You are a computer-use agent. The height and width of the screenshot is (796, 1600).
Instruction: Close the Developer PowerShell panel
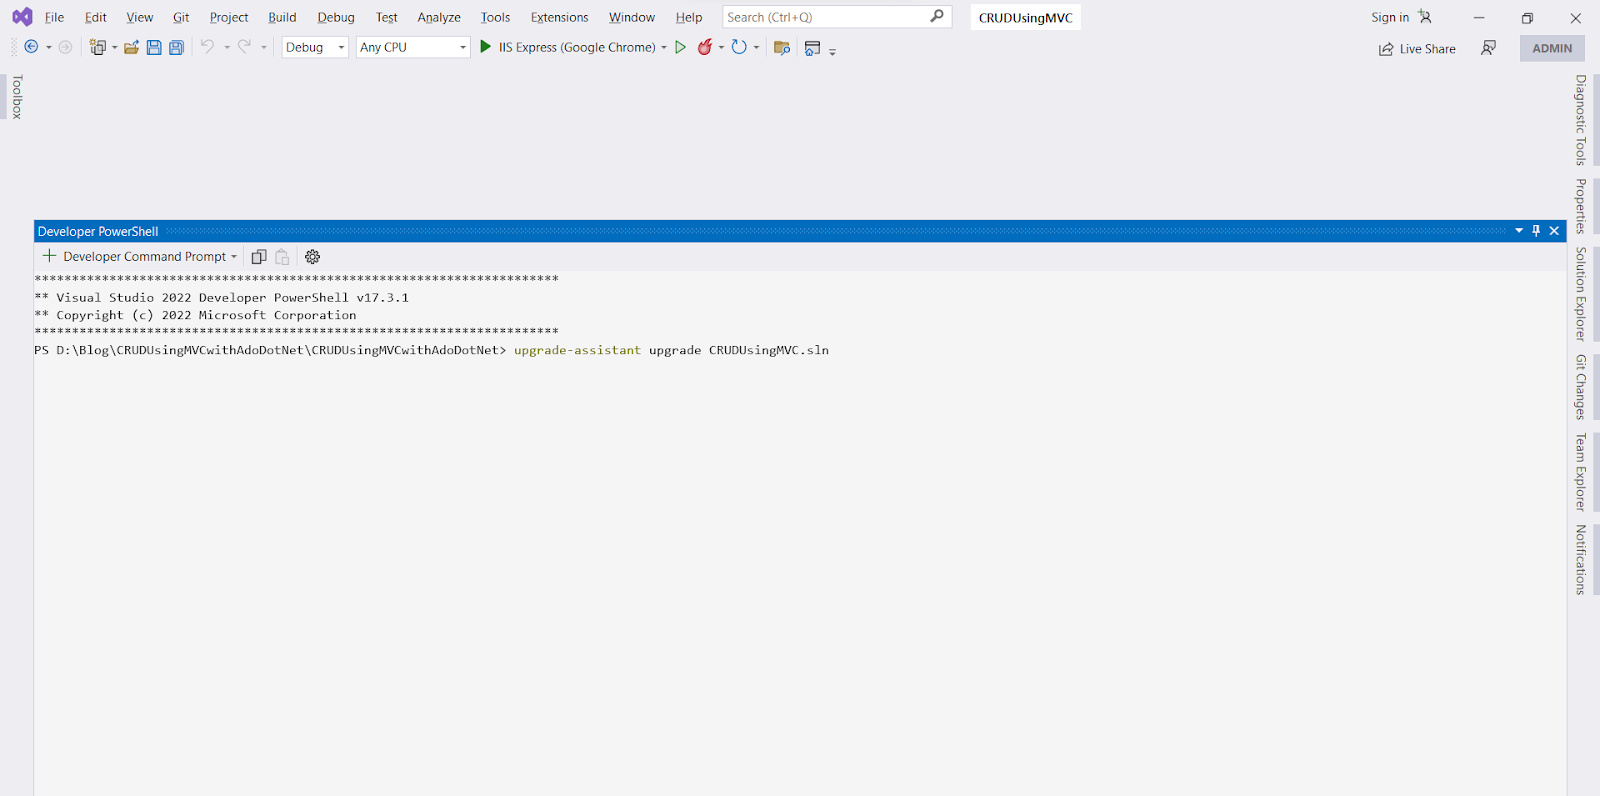point(1554,231)
